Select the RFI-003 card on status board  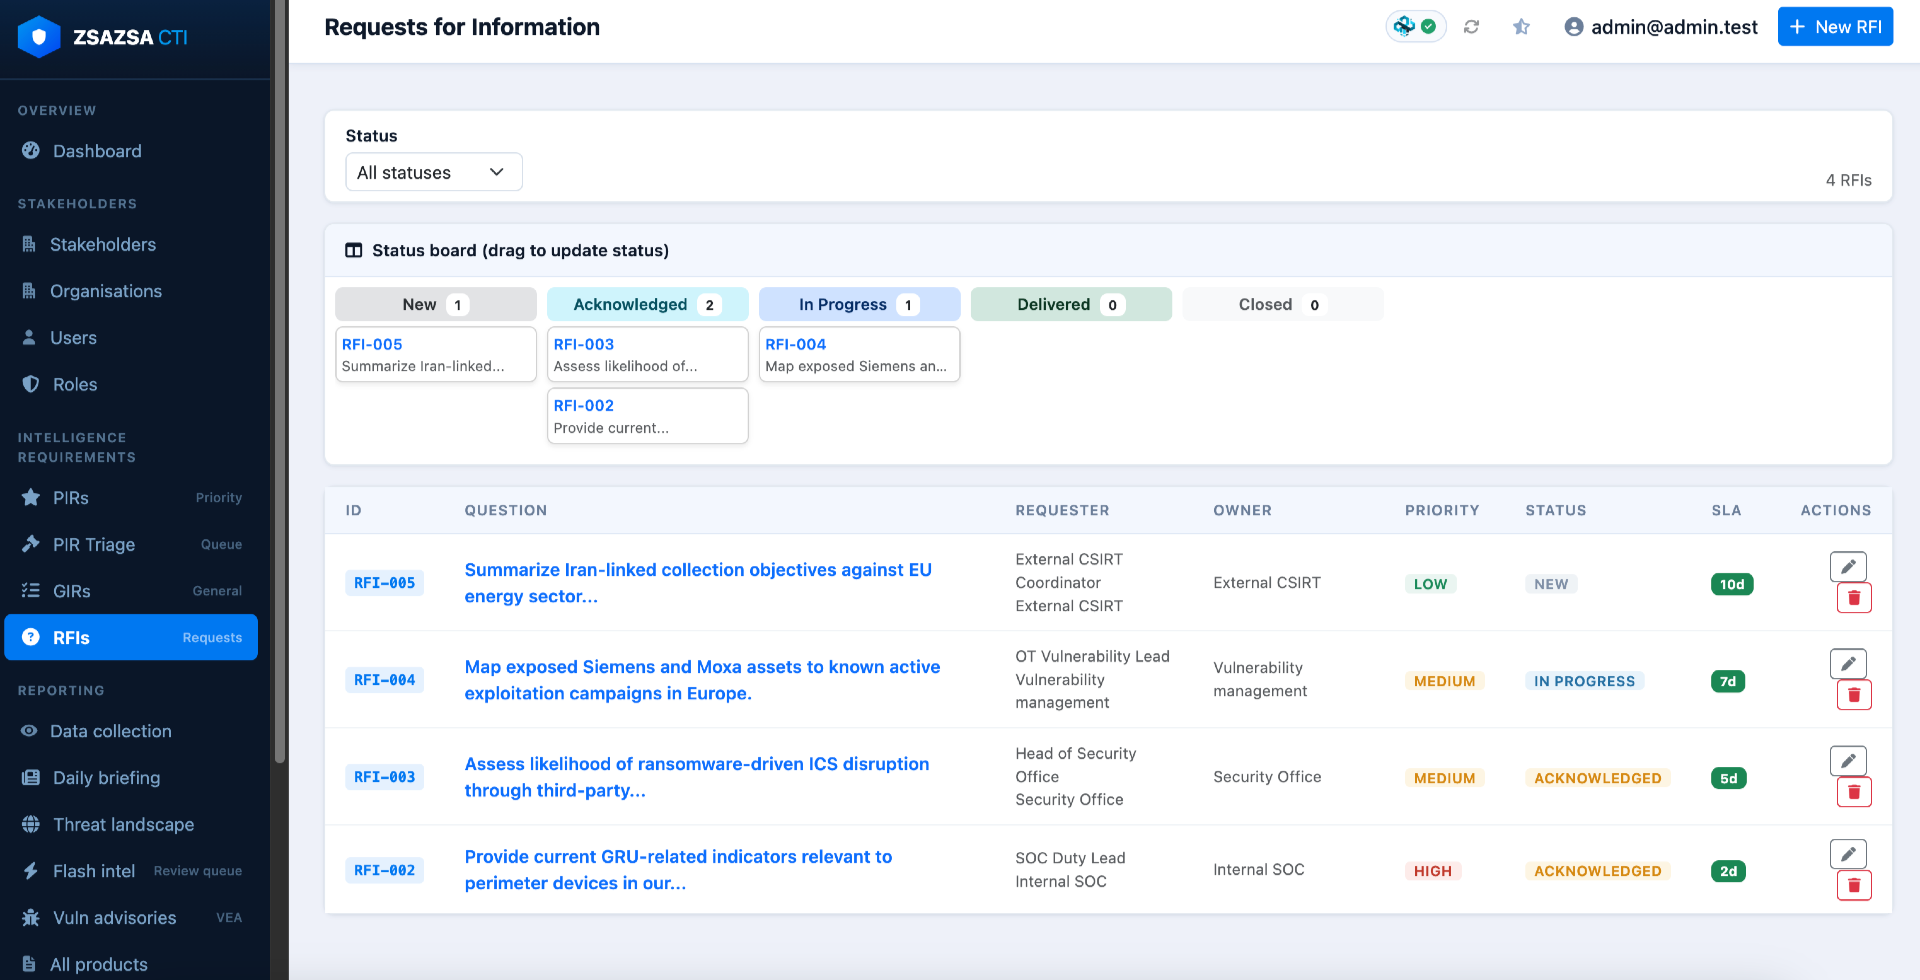648,354
